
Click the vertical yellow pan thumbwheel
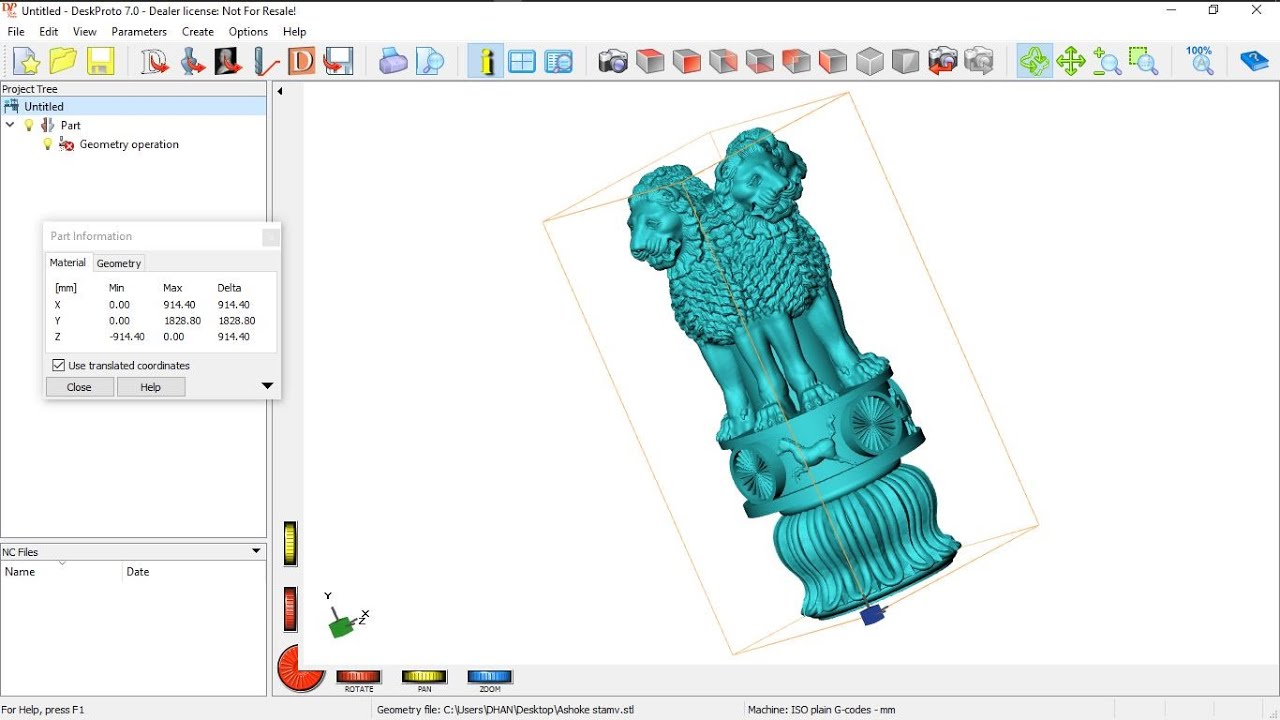[x=291, y=543]
